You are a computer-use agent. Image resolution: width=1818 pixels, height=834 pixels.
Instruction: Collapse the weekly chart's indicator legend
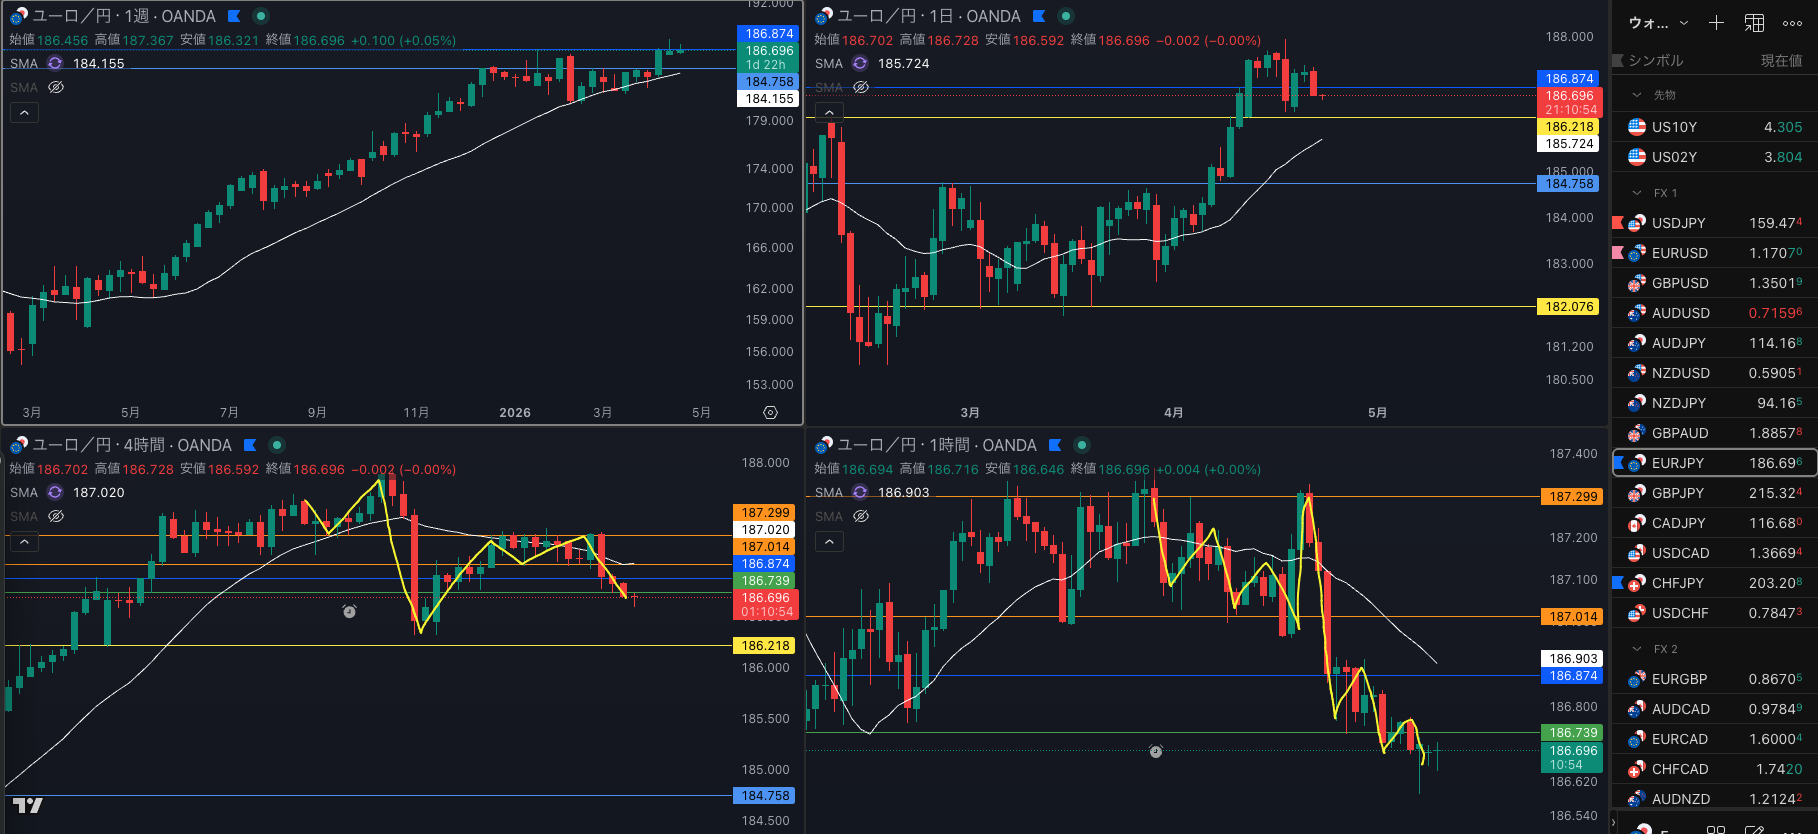24,113
